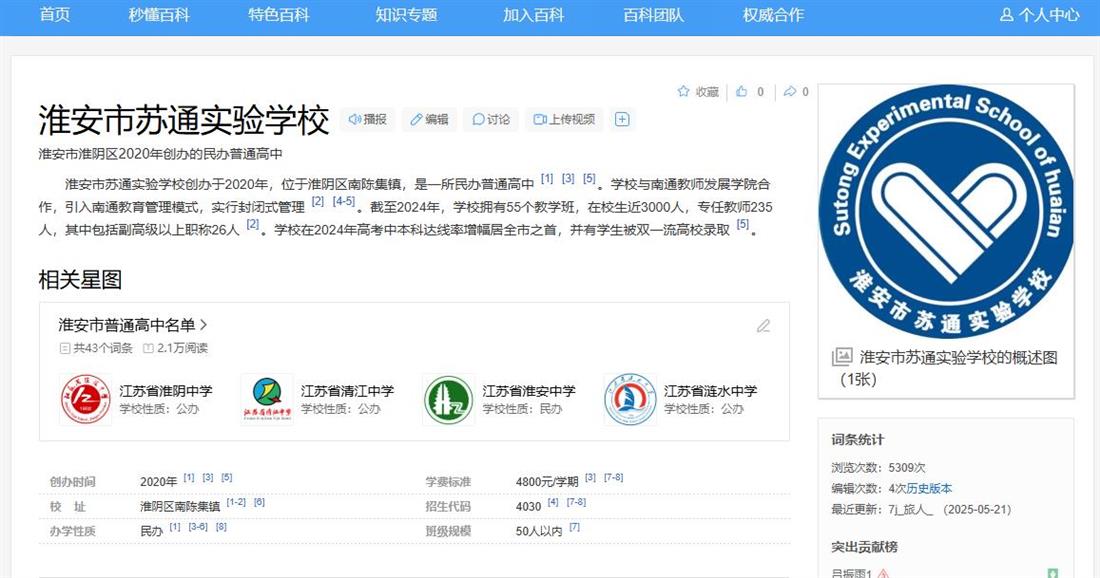Screen dimensions: 1100x578
Task: Click reference [7-8] in 学费标准 row
Action: click(x=613, y=477)
